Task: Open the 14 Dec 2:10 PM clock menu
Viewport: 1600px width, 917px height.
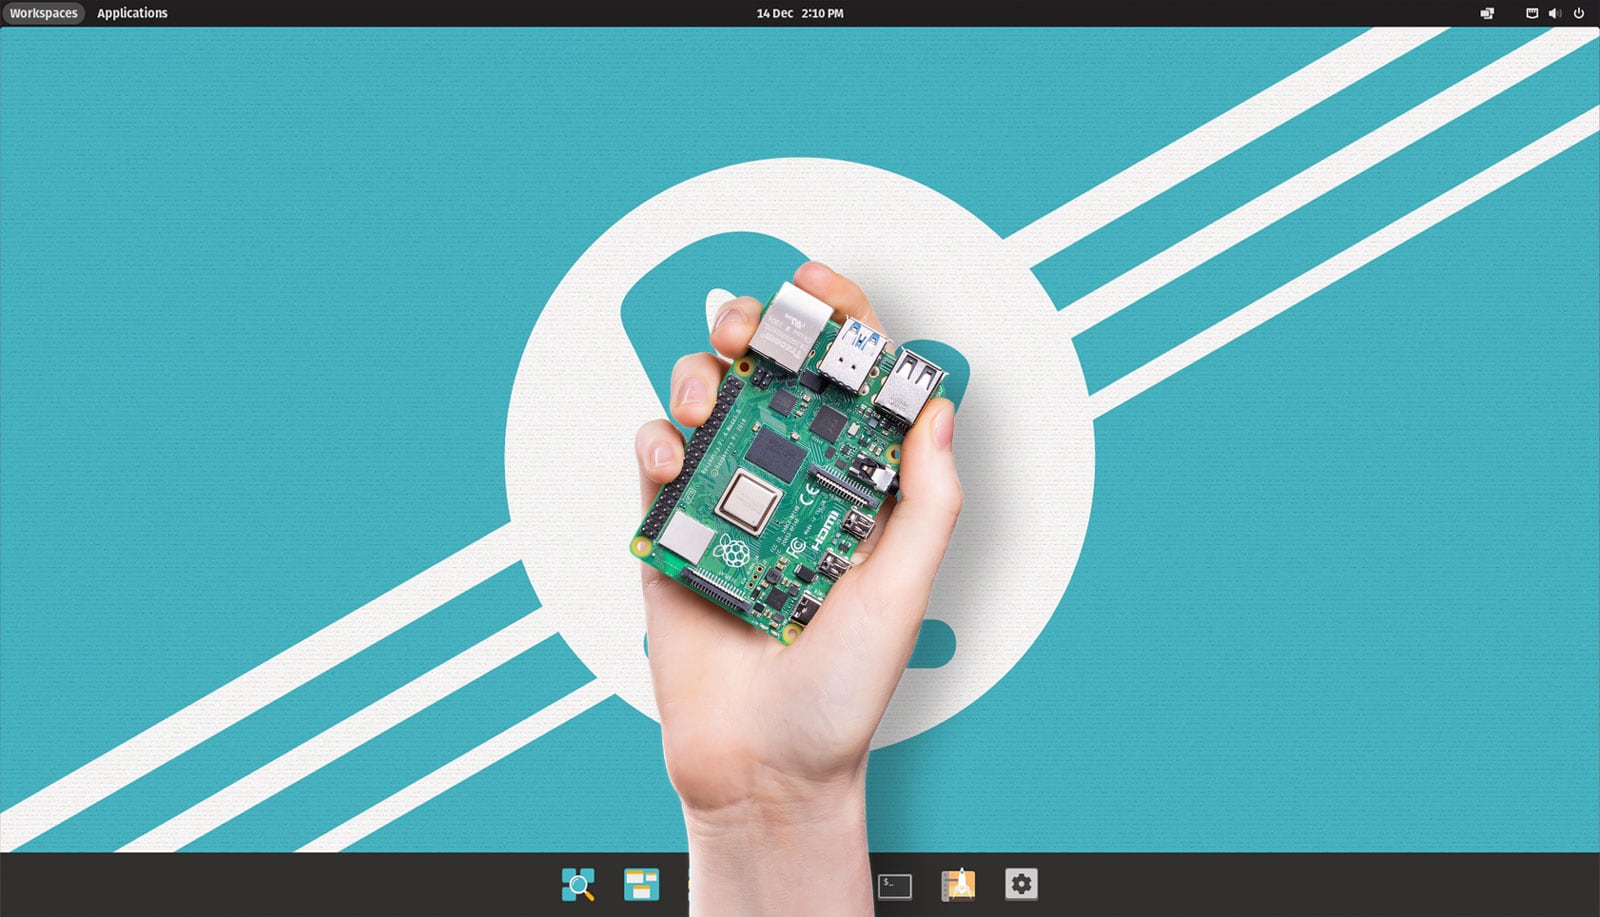Action: [x=800, y=13]
